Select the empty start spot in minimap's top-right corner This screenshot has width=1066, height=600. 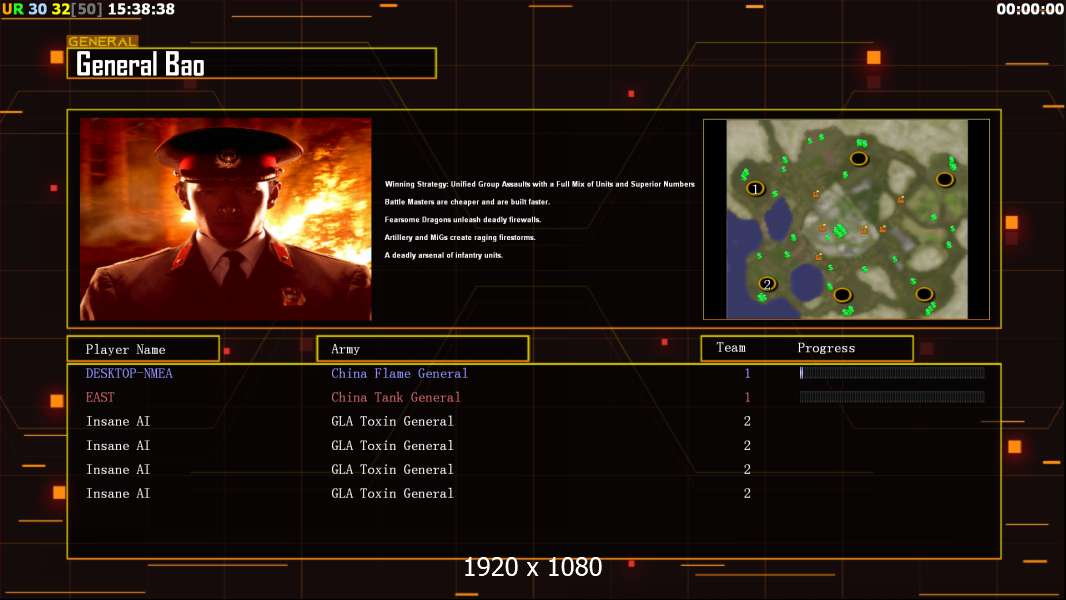(944, 179)
